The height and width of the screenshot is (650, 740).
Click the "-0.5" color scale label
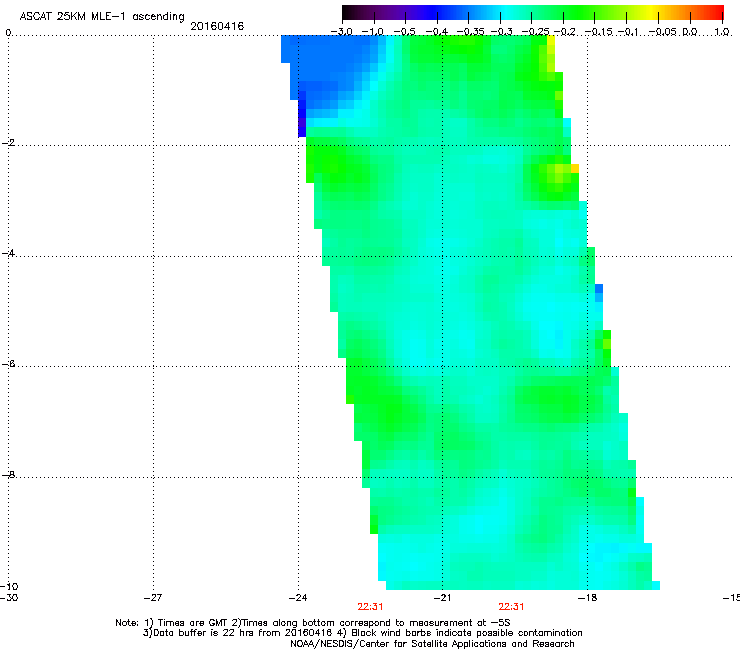pyautogui.click(x=404, y=32)
